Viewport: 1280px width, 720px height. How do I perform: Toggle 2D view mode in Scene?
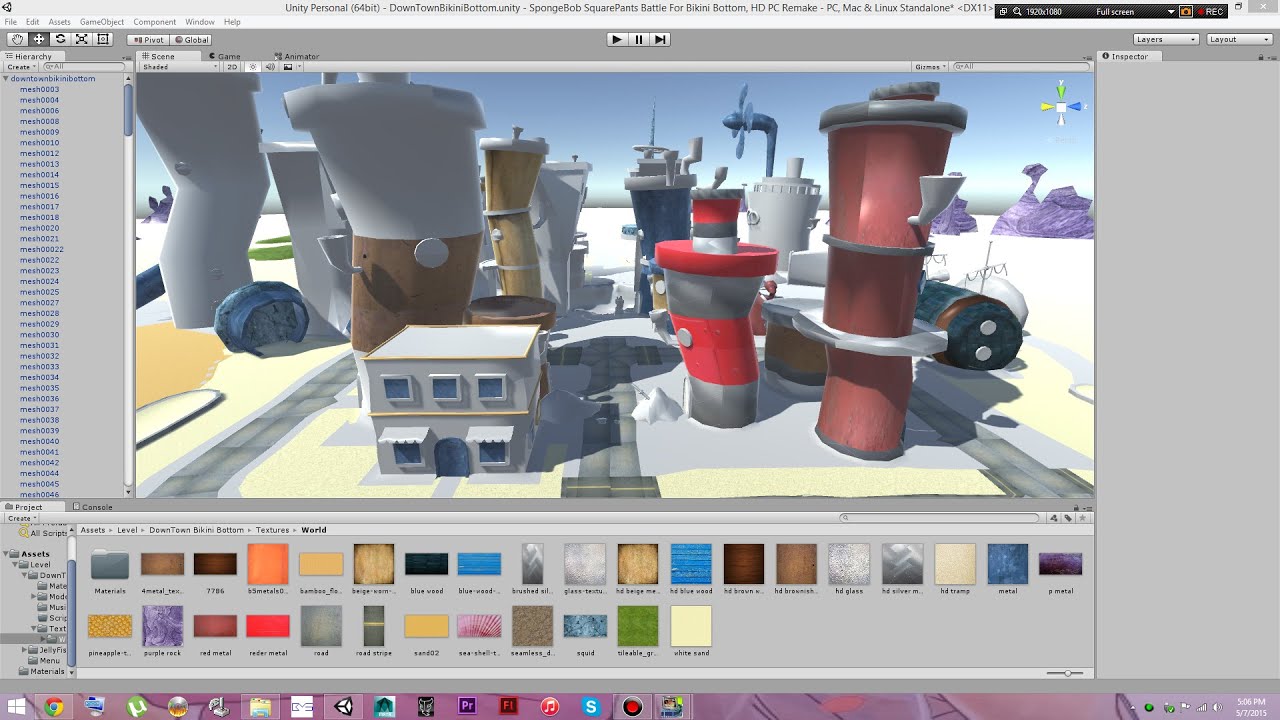coord(232,67)
